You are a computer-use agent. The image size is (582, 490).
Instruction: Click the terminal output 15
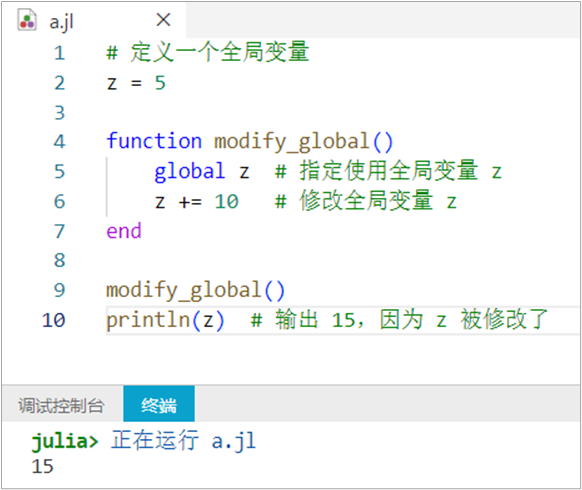(42, 466)
